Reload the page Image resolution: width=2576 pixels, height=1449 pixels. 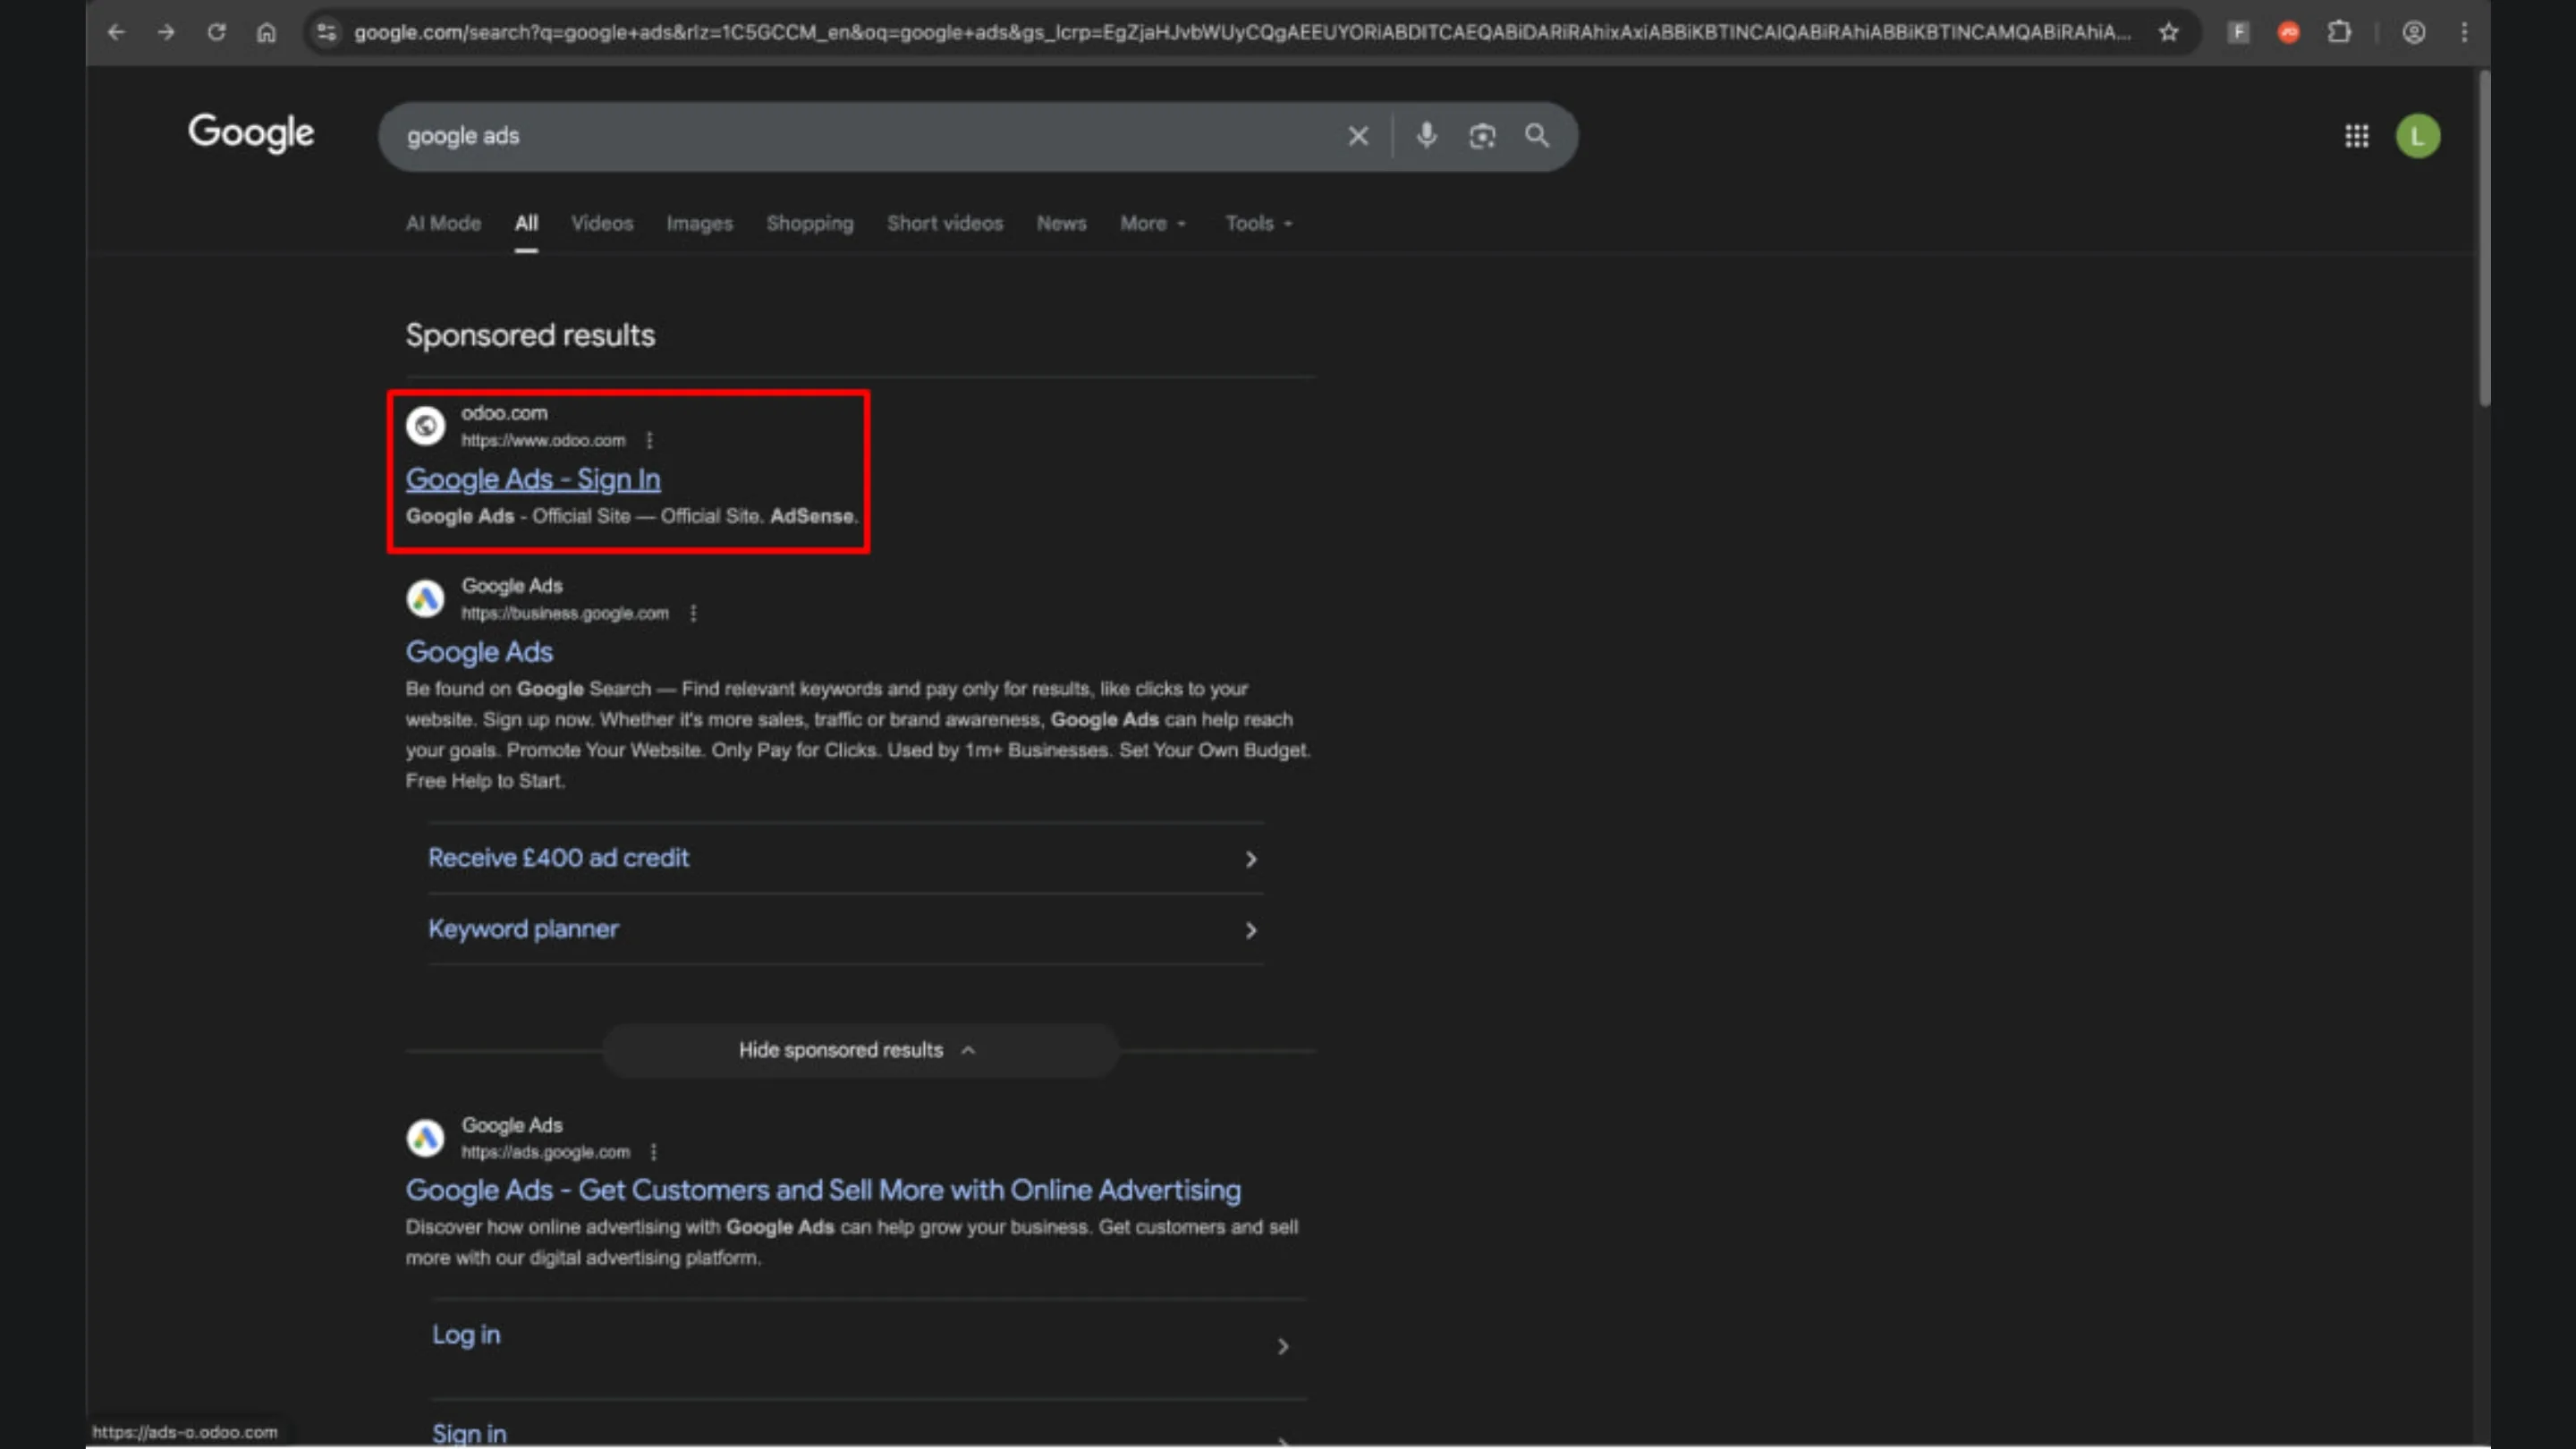216,32
